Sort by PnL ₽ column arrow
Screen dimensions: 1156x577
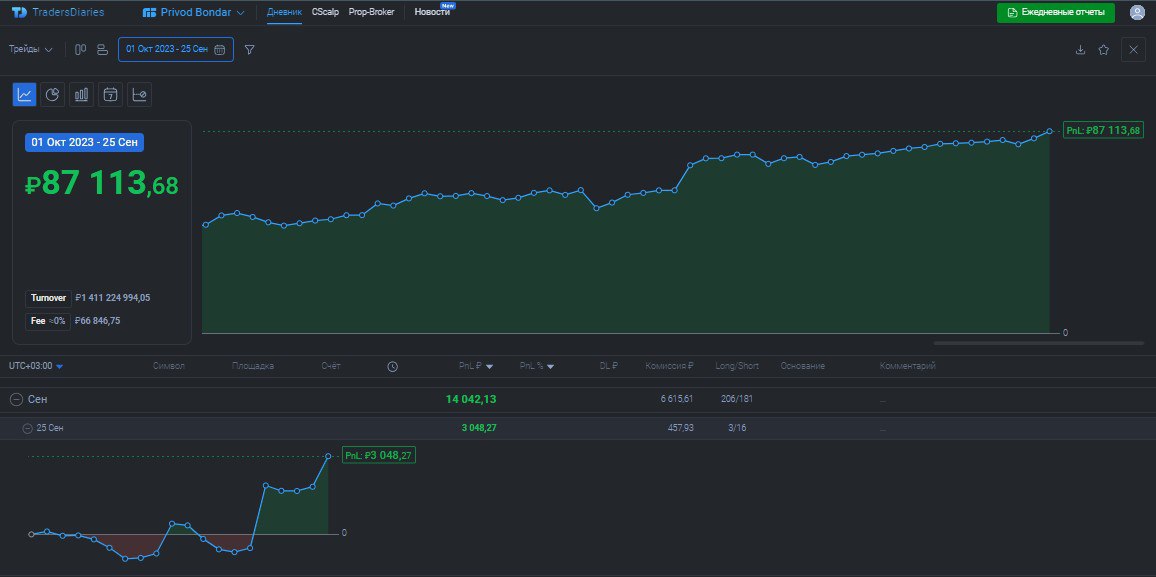pyautogui.click(x=490, y=367)
